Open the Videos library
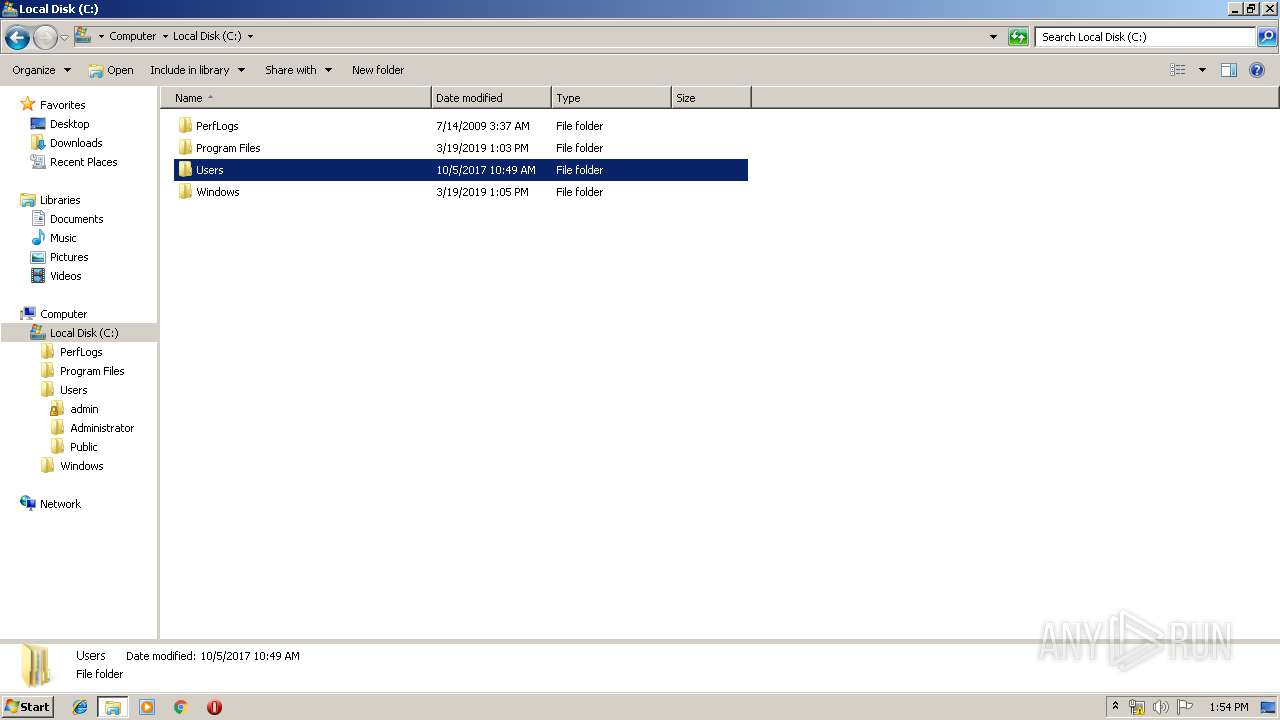This screenshot has width=1280, height=720. coord(66,276)
